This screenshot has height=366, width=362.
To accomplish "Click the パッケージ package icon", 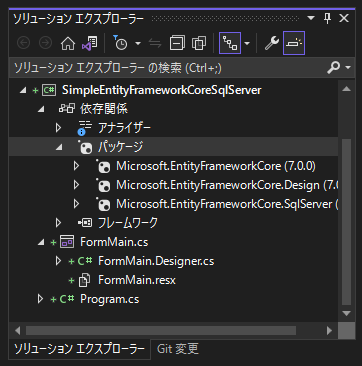I will (85, 147).
